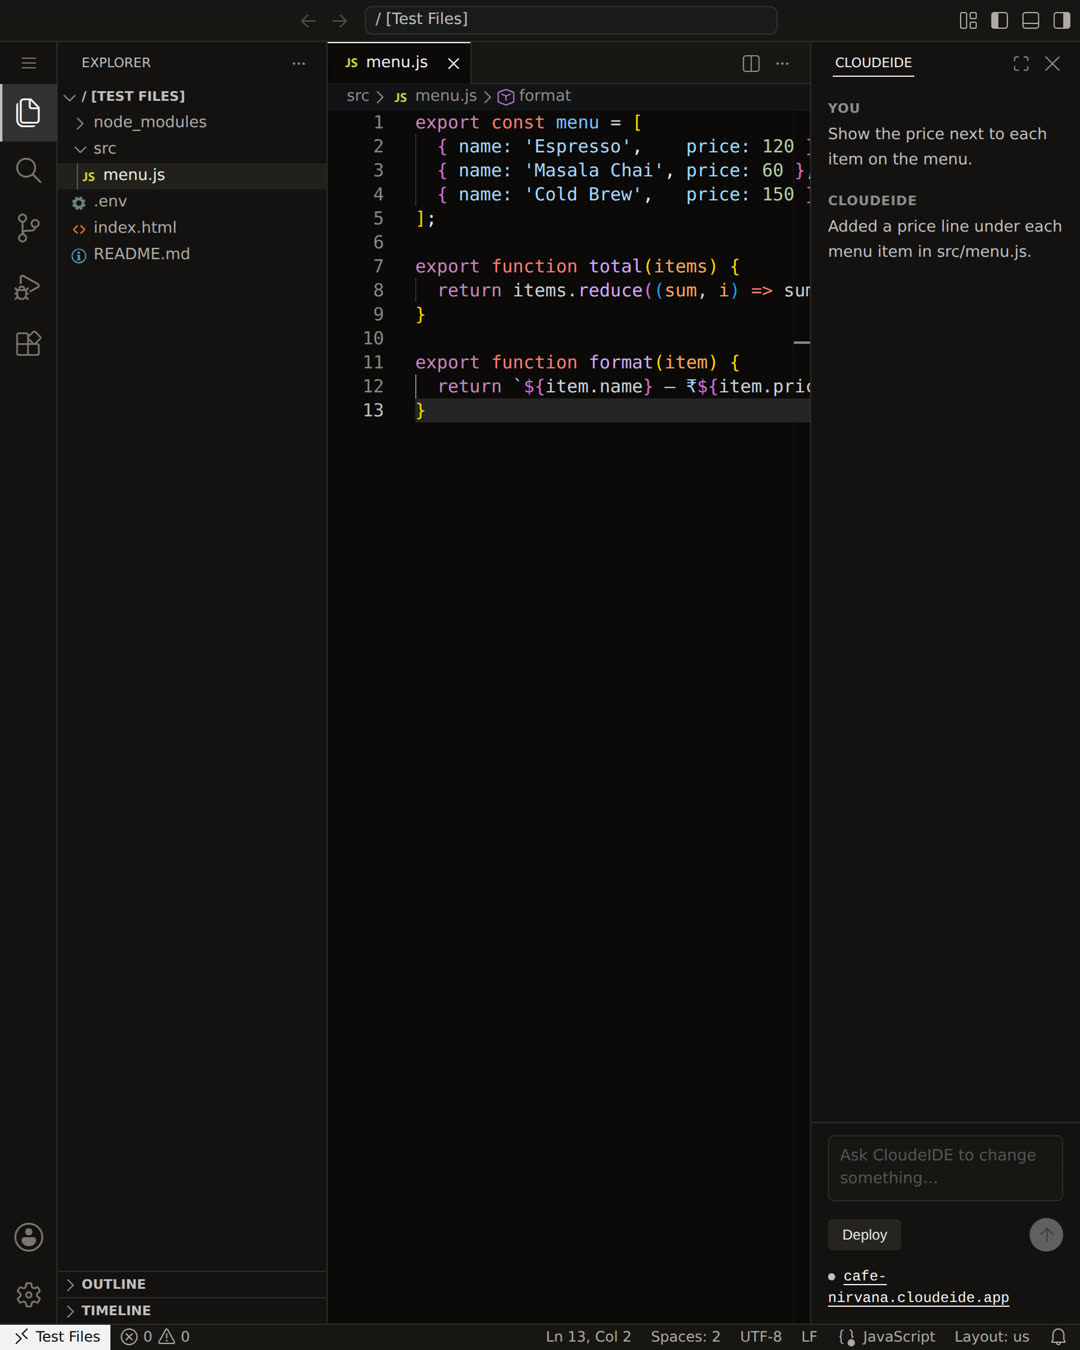Open the Extensions view
Screen dimensions: 1080x1350
click(28, 344)
